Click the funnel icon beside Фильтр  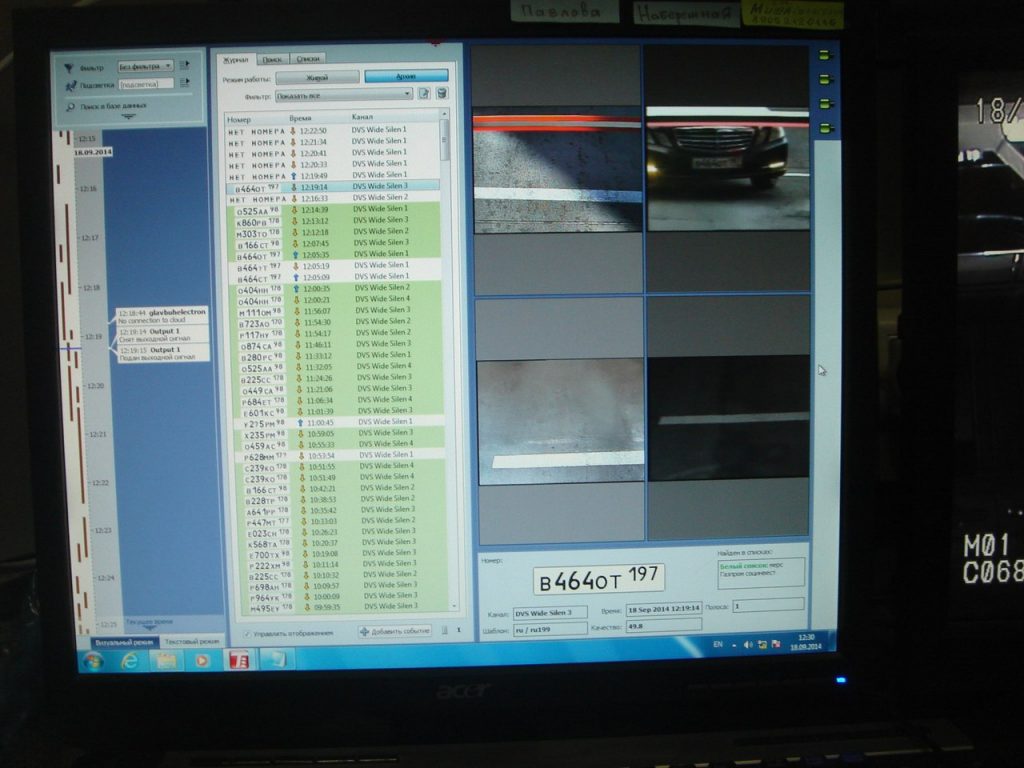point(69,68)
